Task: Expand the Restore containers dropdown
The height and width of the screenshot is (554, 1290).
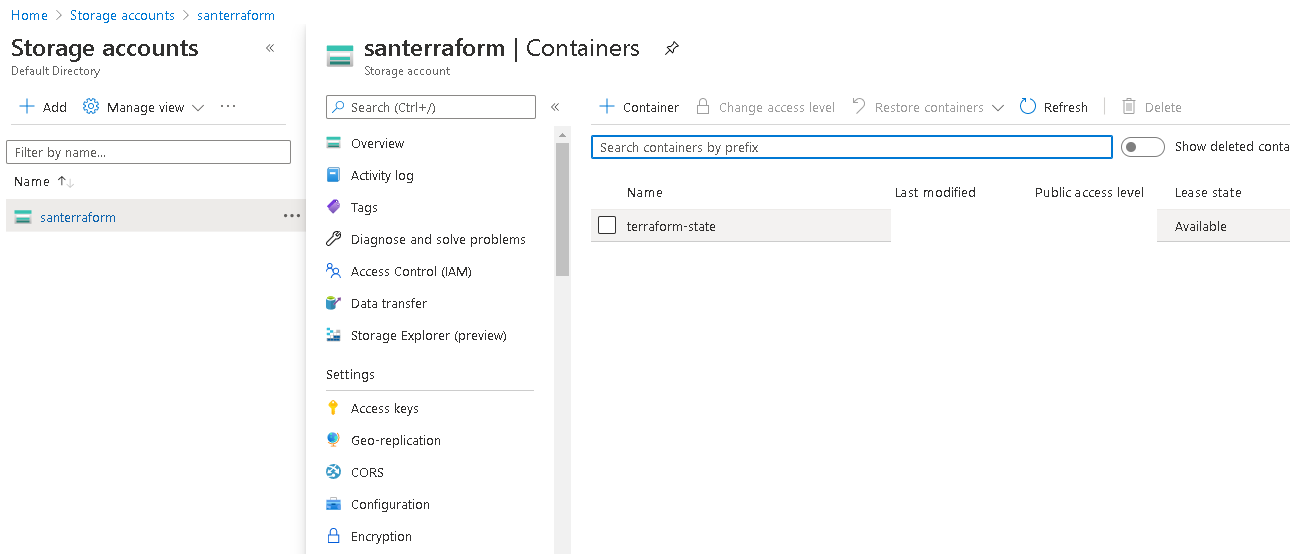Action: pos(997,108)
